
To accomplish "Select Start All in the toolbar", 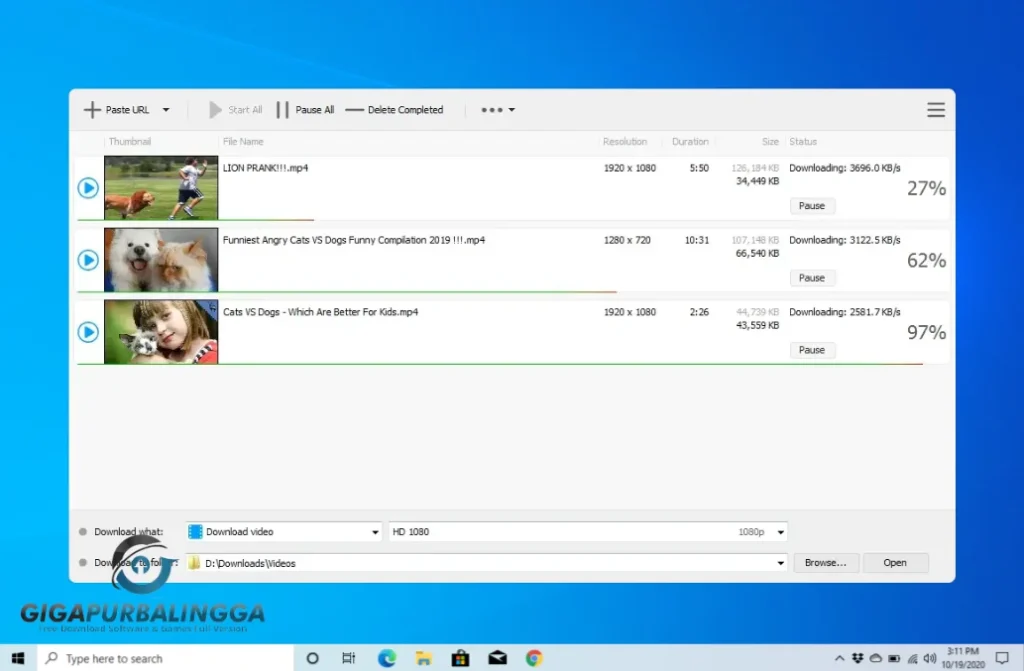I will pos(236,110).
